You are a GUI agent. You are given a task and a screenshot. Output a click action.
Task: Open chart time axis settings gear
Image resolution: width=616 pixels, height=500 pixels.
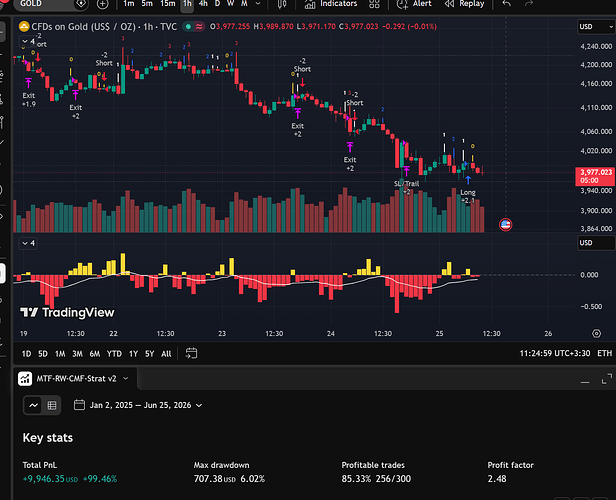596,333
